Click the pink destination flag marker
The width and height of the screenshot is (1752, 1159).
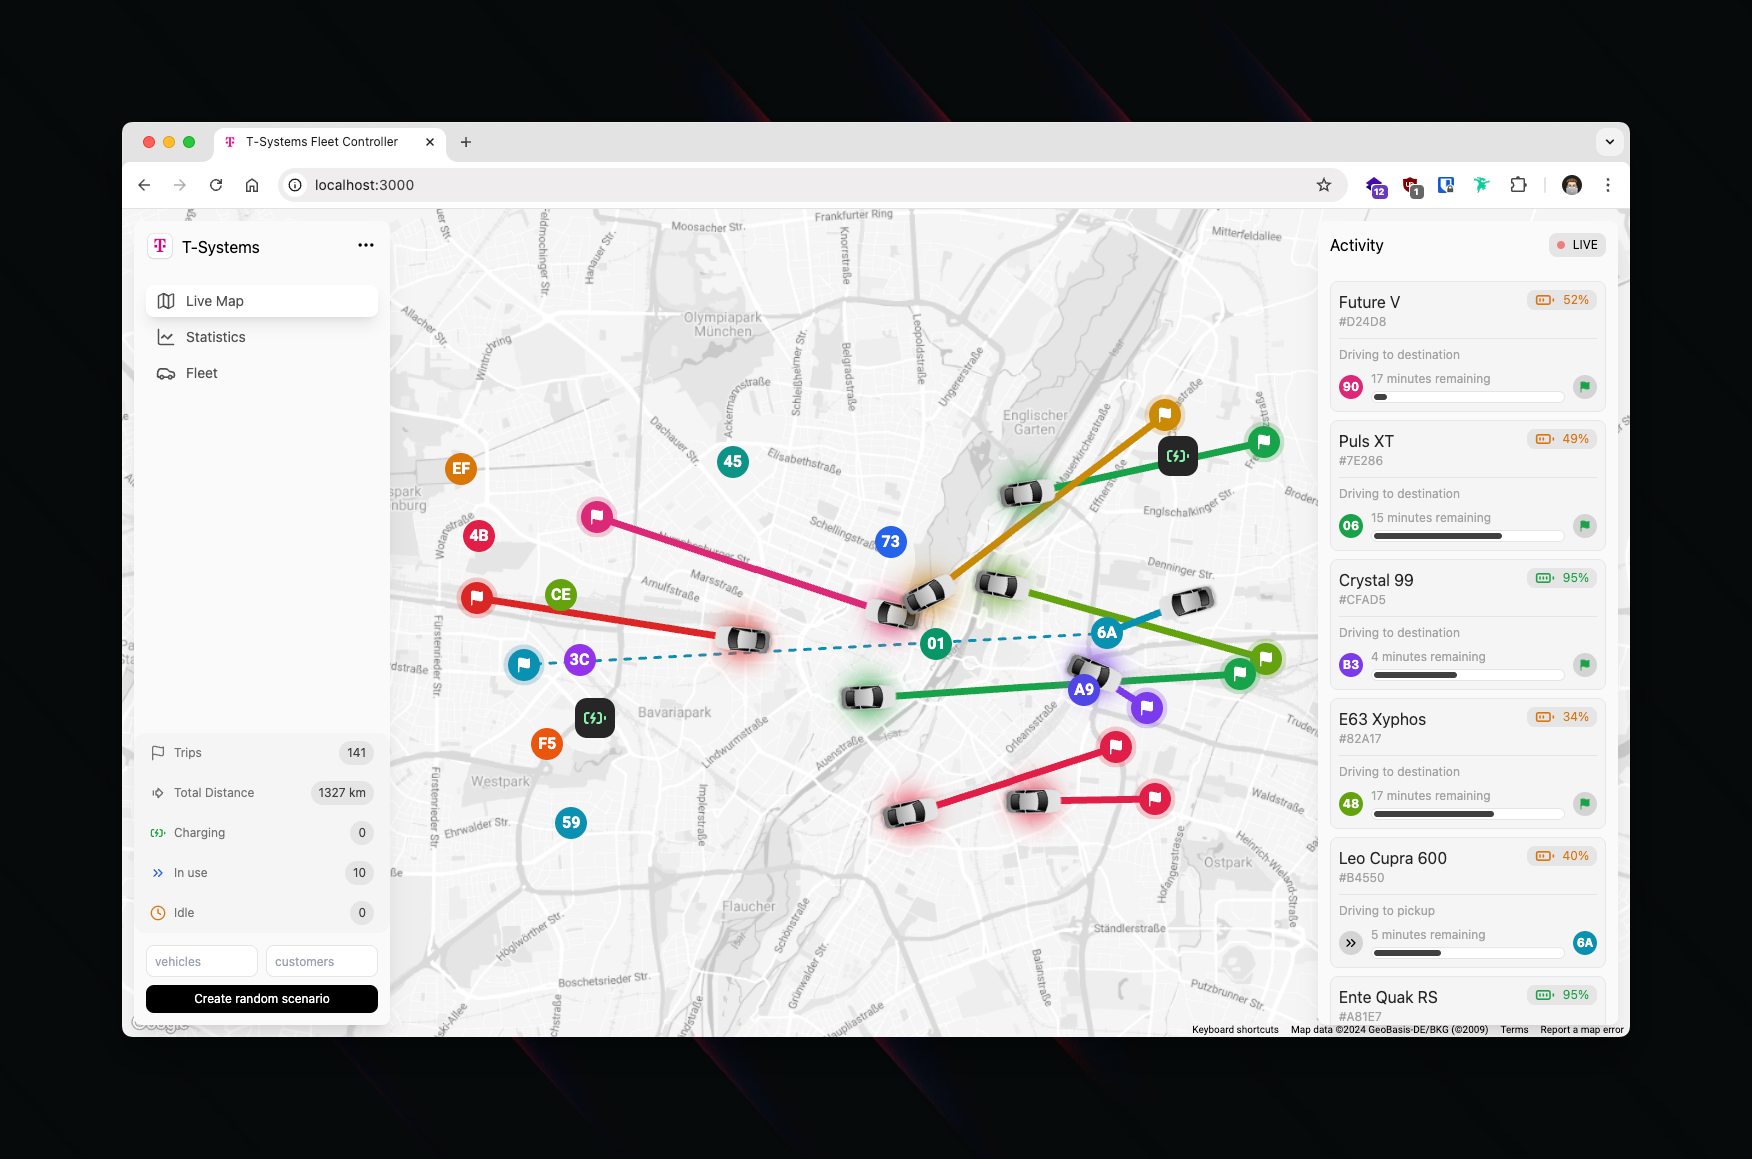pyautogui.click(x=597, y=516)
